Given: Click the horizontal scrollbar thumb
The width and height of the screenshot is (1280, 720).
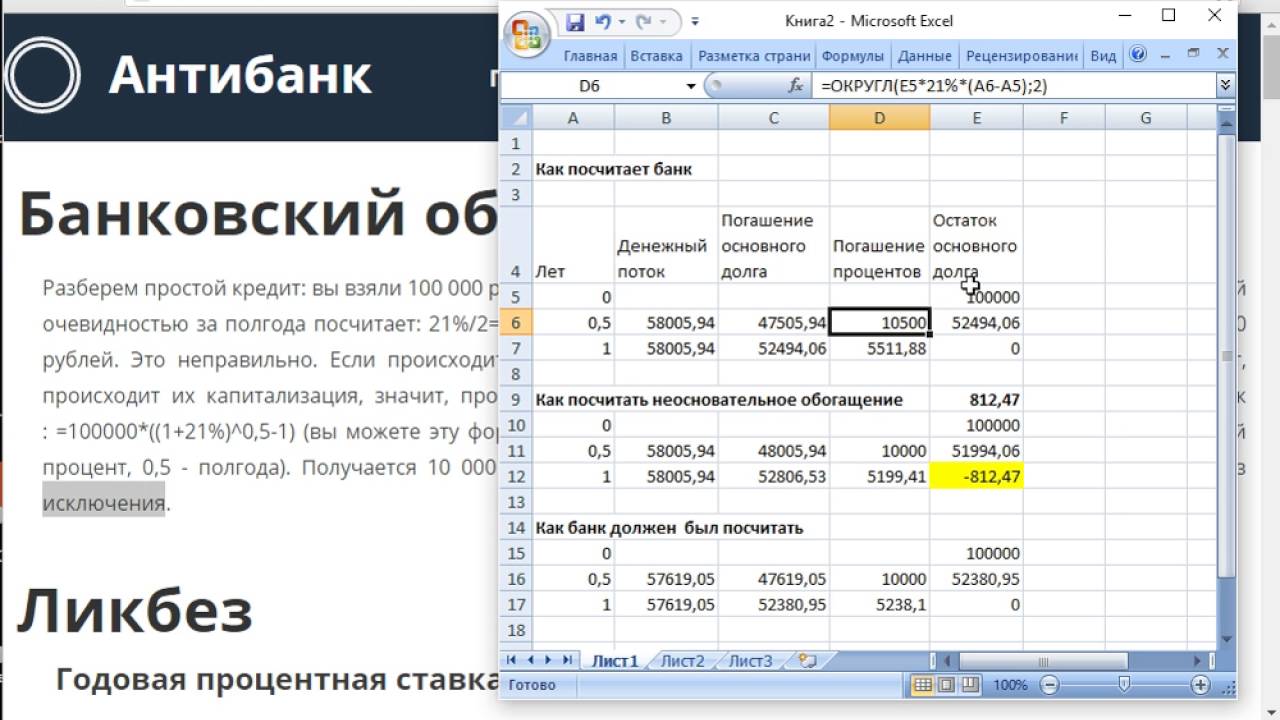Looking at the screenshot, I should pyautogui.click(x=1045, y=661).
